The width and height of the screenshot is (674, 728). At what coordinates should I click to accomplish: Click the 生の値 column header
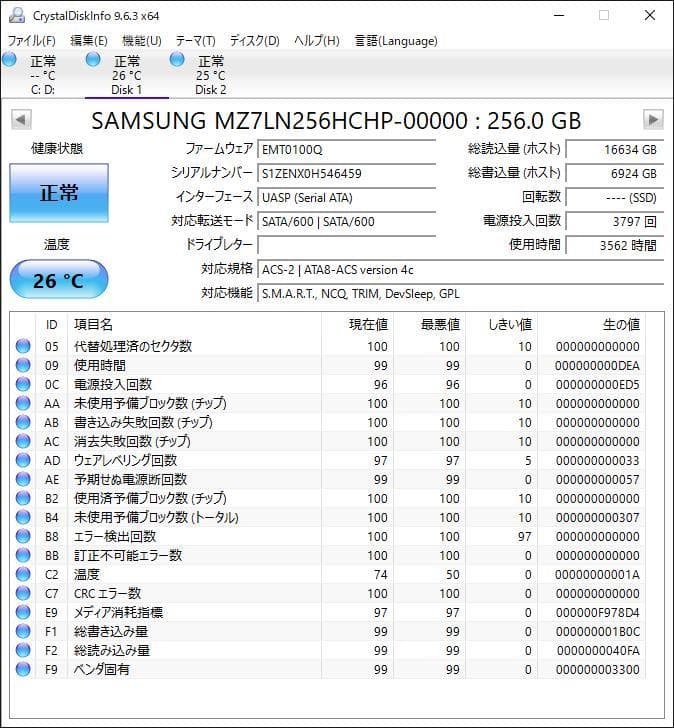[591, 325]
